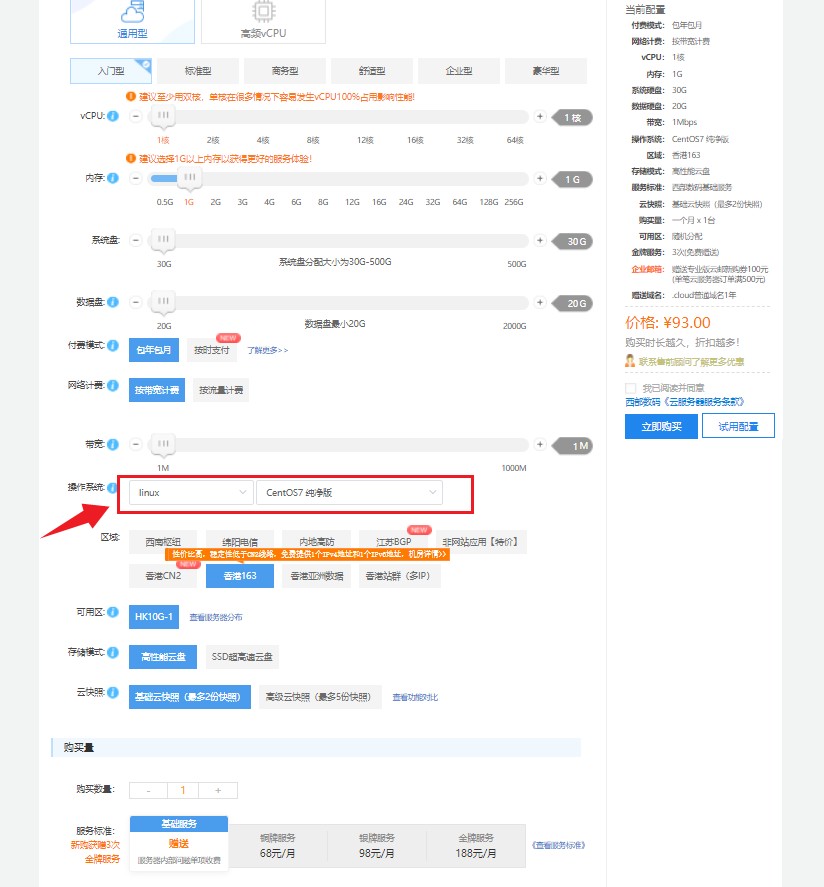
Task: Open the 云服务器服务条款 link
Action: 685,401
